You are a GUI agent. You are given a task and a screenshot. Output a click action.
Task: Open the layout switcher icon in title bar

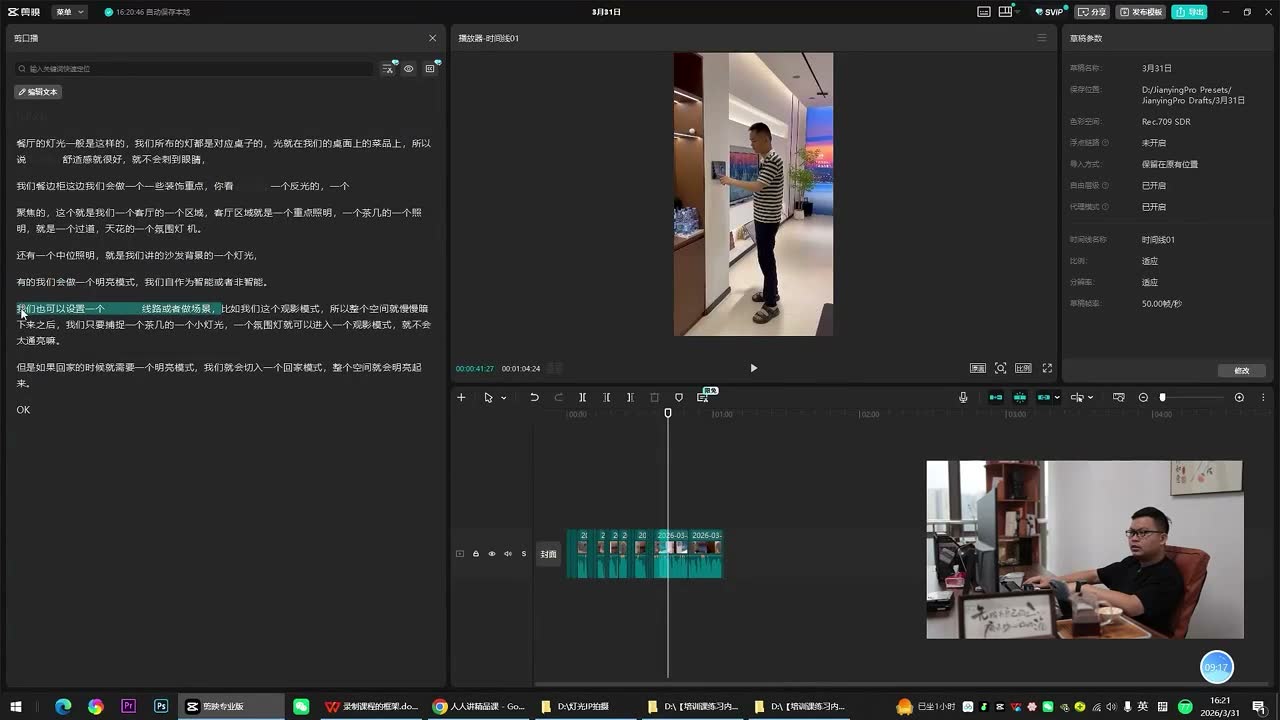(1006, 12)
